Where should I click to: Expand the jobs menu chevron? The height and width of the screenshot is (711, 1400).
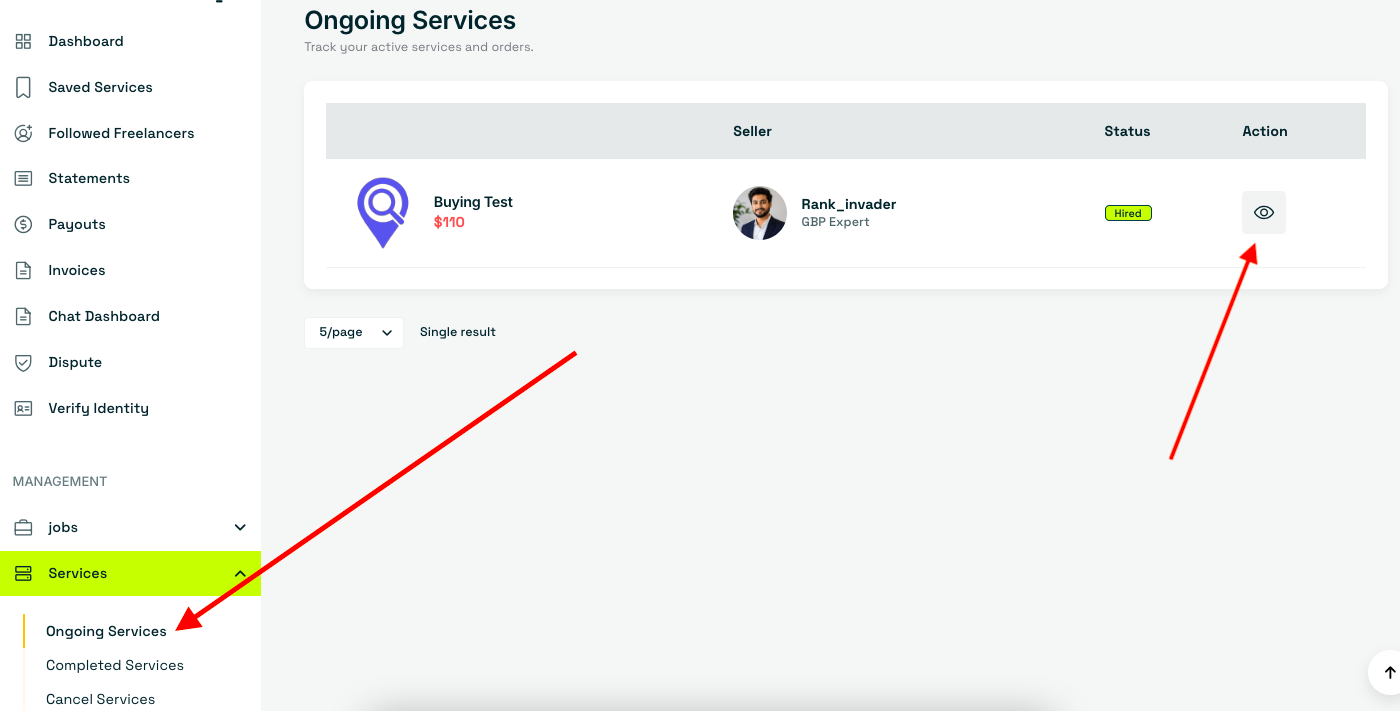point(240,527)
